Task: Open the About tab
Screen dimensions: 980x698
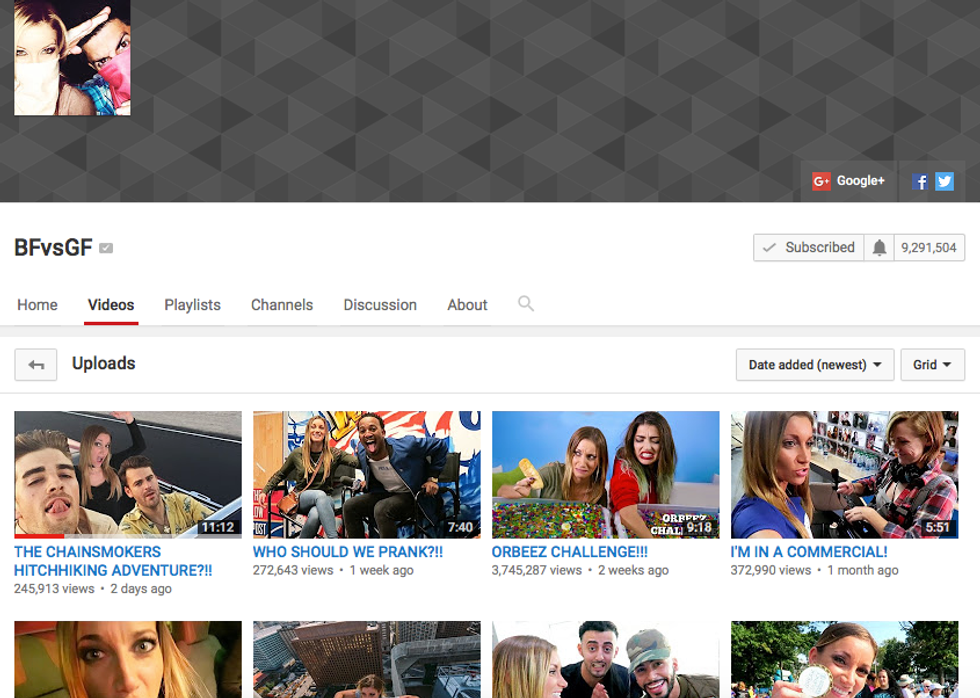Action: pos(467,305)
